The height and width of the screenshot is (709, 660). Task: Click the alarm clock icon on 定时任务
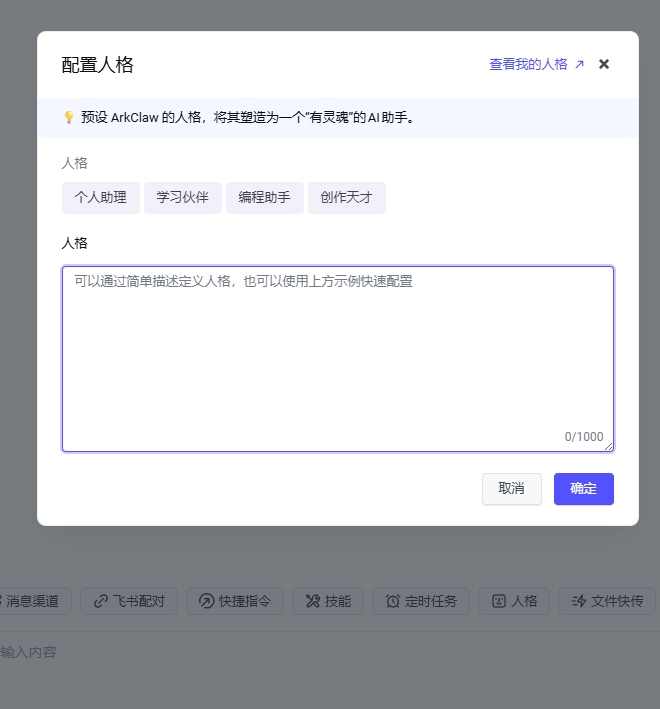[x=392, y=601]
